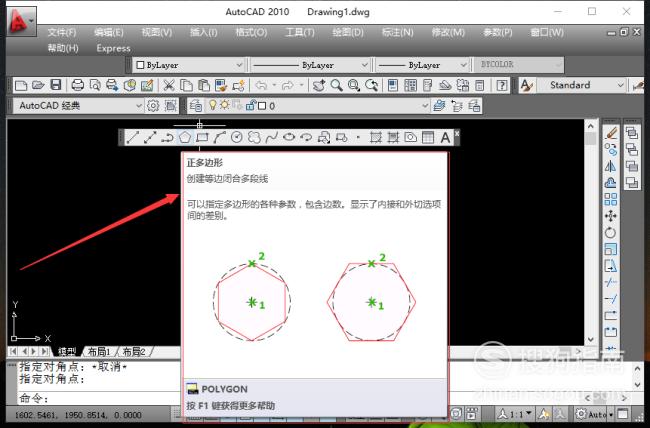The width and height of the screenshot is (650, 428).
Task: Toggle the layer 0 light bulb on/off
Action: tap(213, 105)
